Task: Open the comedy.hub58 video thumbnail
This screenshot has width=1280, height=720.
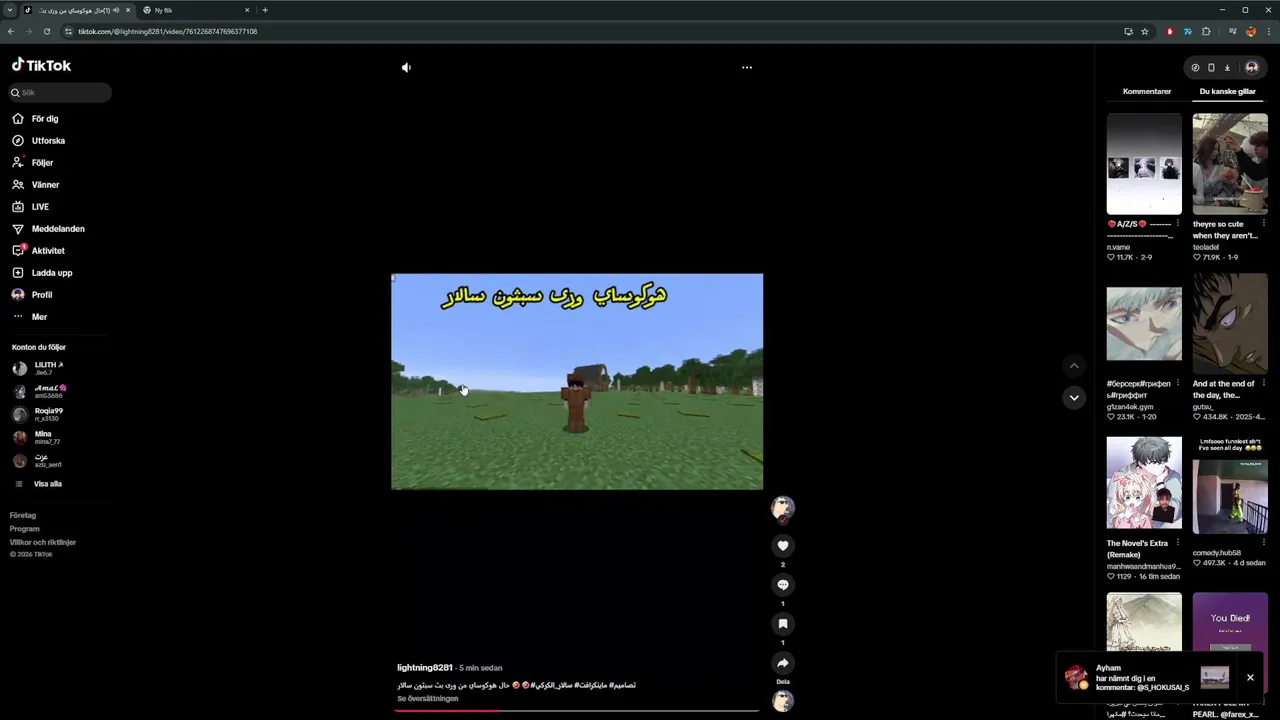Action: [1230, 486]
